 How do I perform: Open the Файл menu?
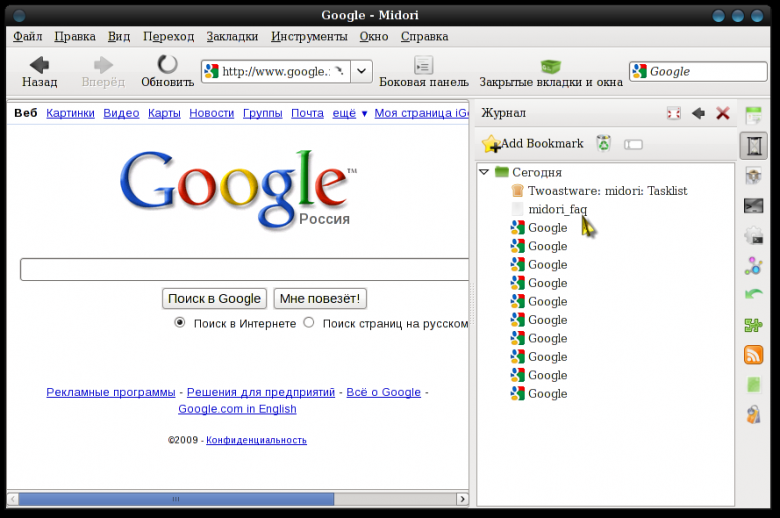tap(27, 36)
